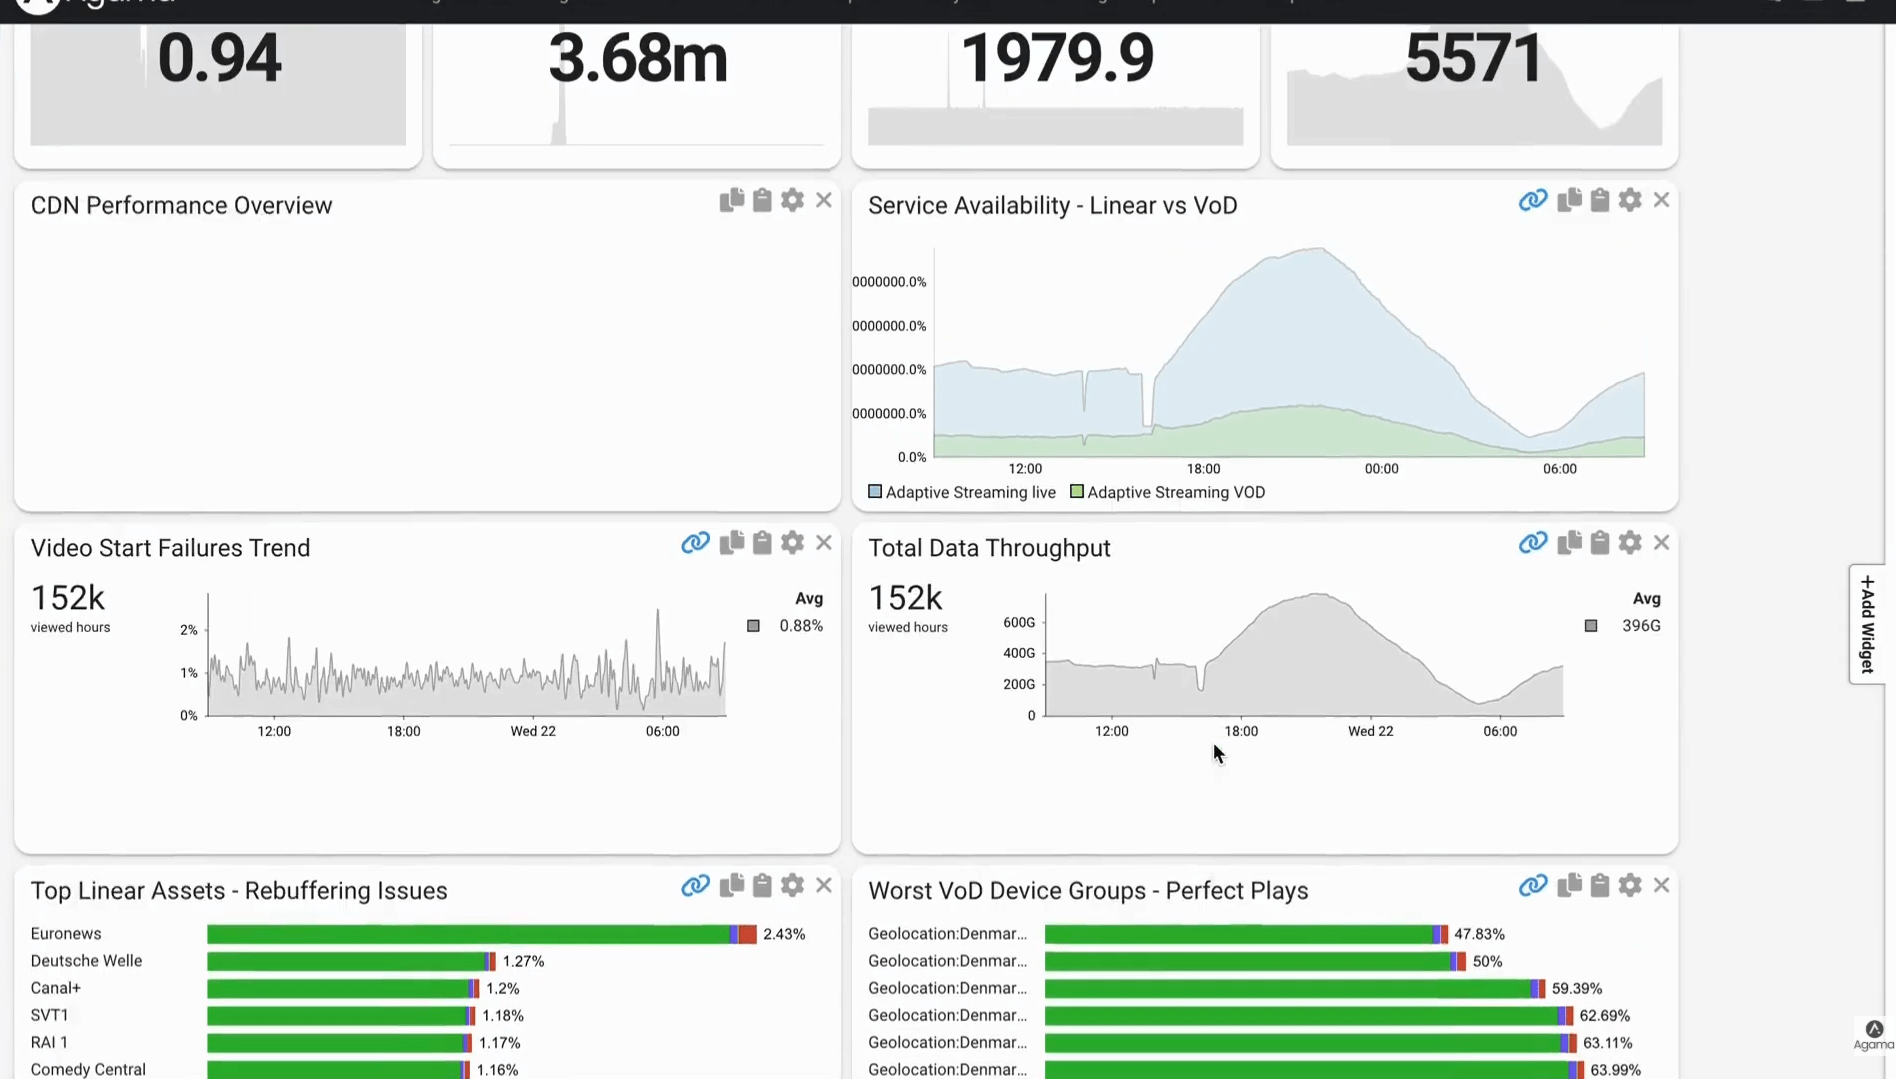
Task: Close the Top Linear Assets widget
Action: click(x=823, y=886)
